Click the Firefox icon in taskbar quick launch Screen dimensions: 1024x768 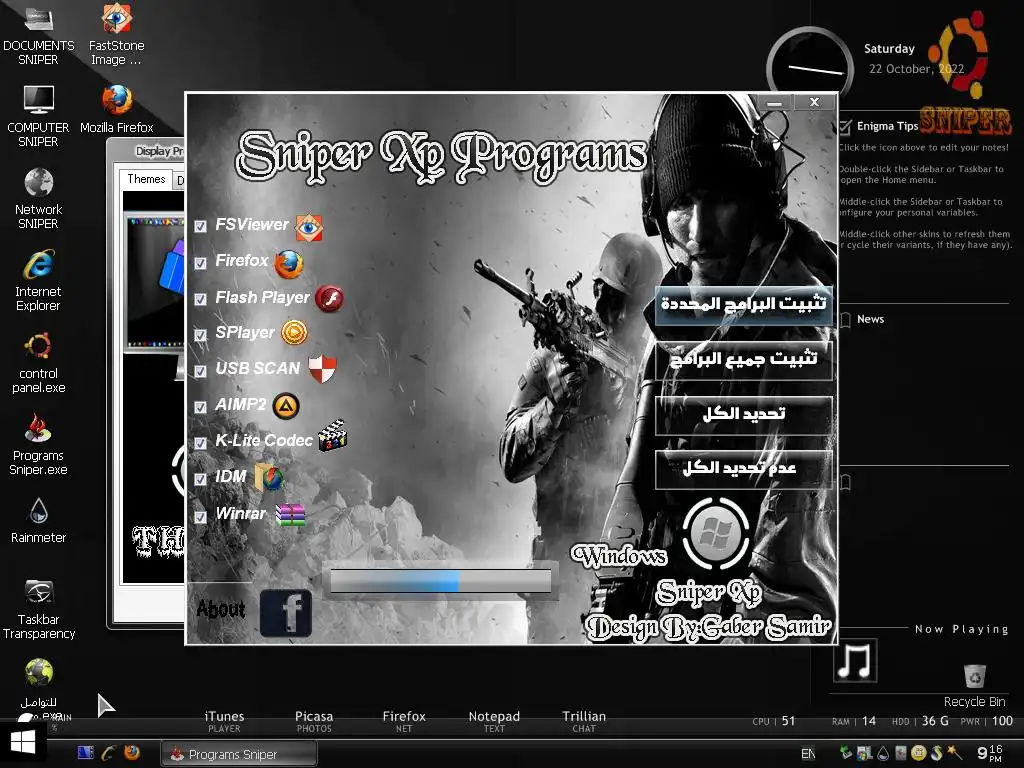[132, 752]
